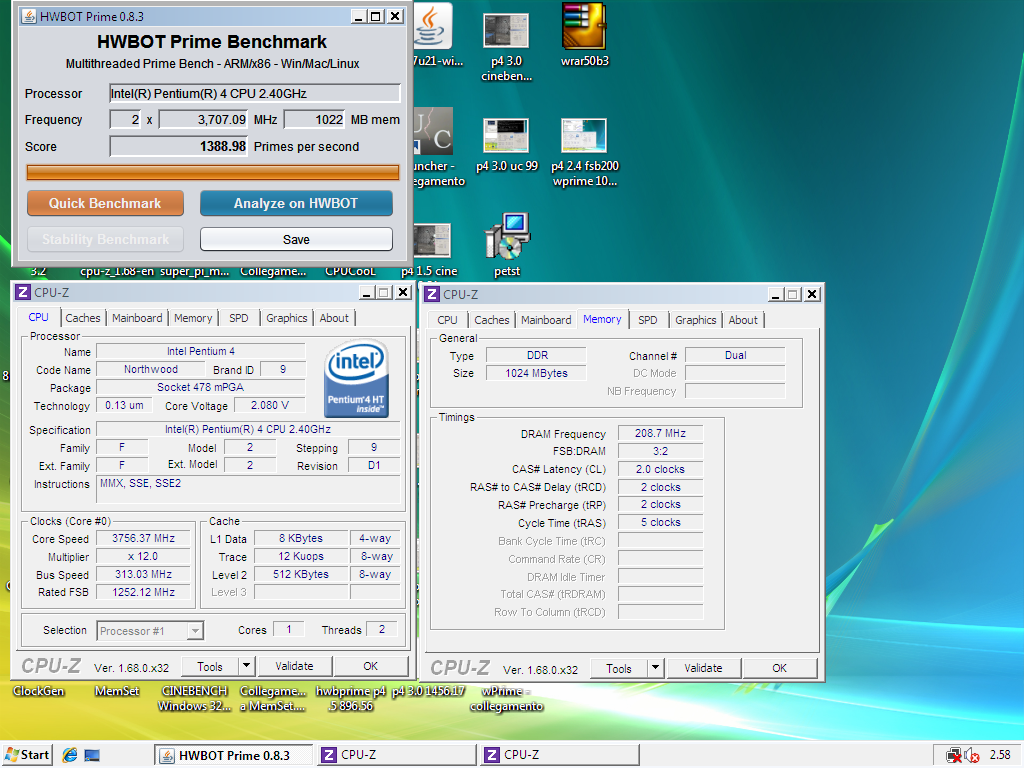Image resolution: width=1024 pixels, height=768 pixels.
Task: Click the frequency field showing 3,707.09
Action: [204, 120]
